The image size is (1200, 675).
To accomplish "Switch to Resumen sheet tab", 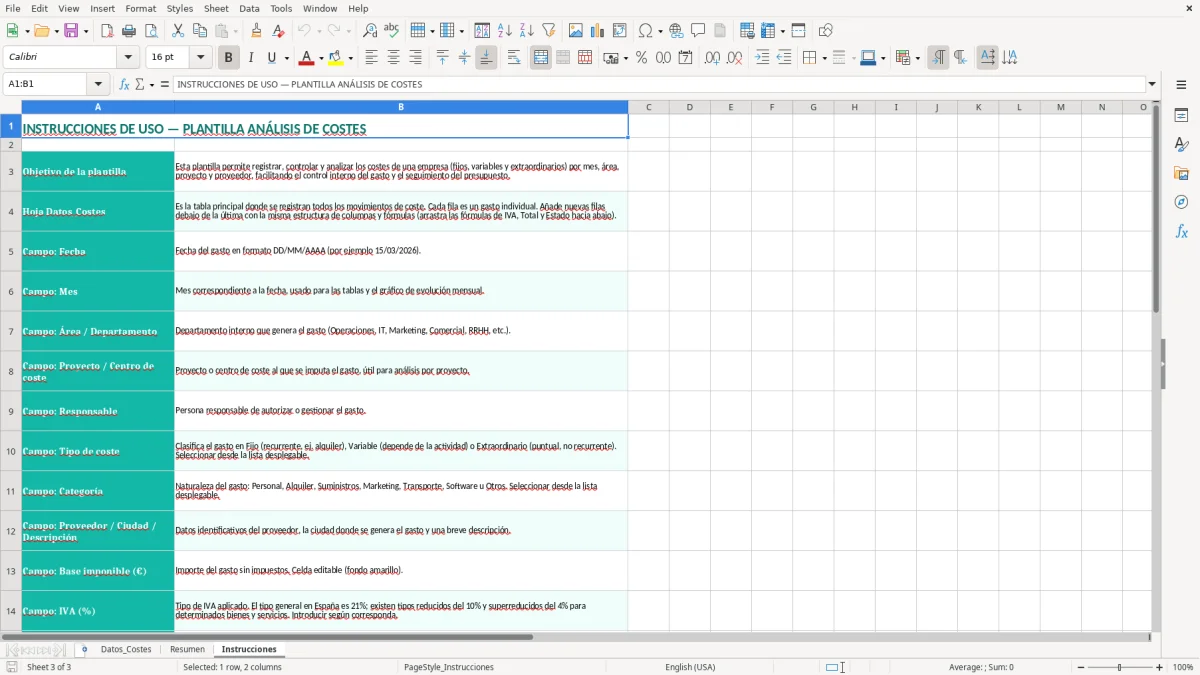I will coord(187,649).
